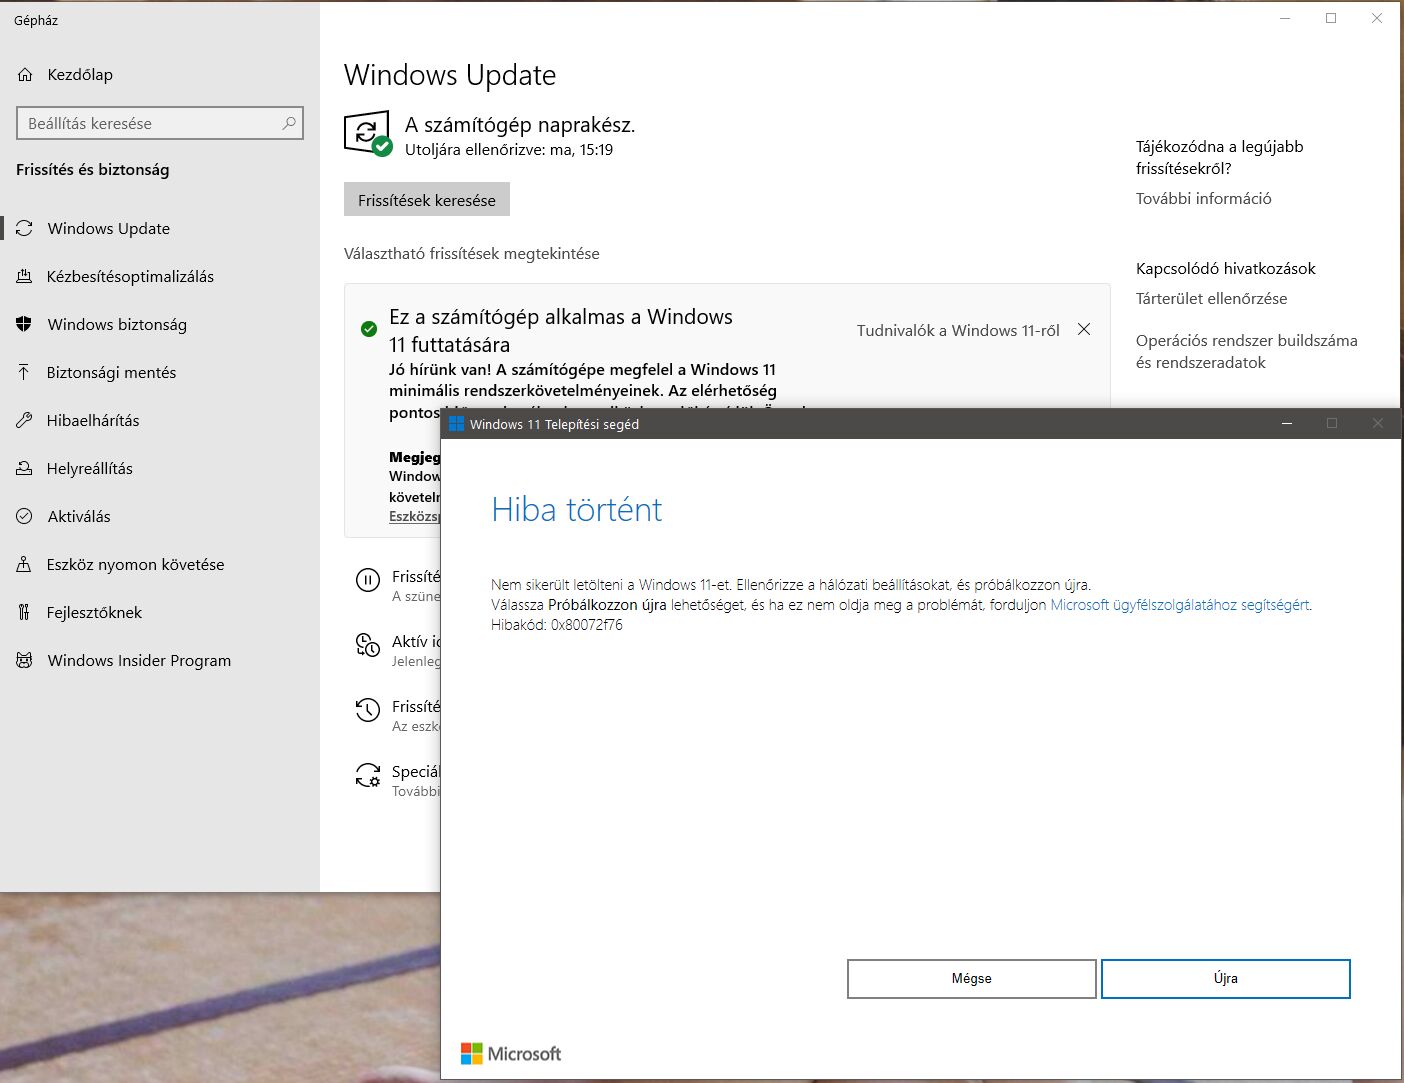1404x1083 pixels.
Task: Click the Windows biztonság shield icon
Action: [25, 324]
